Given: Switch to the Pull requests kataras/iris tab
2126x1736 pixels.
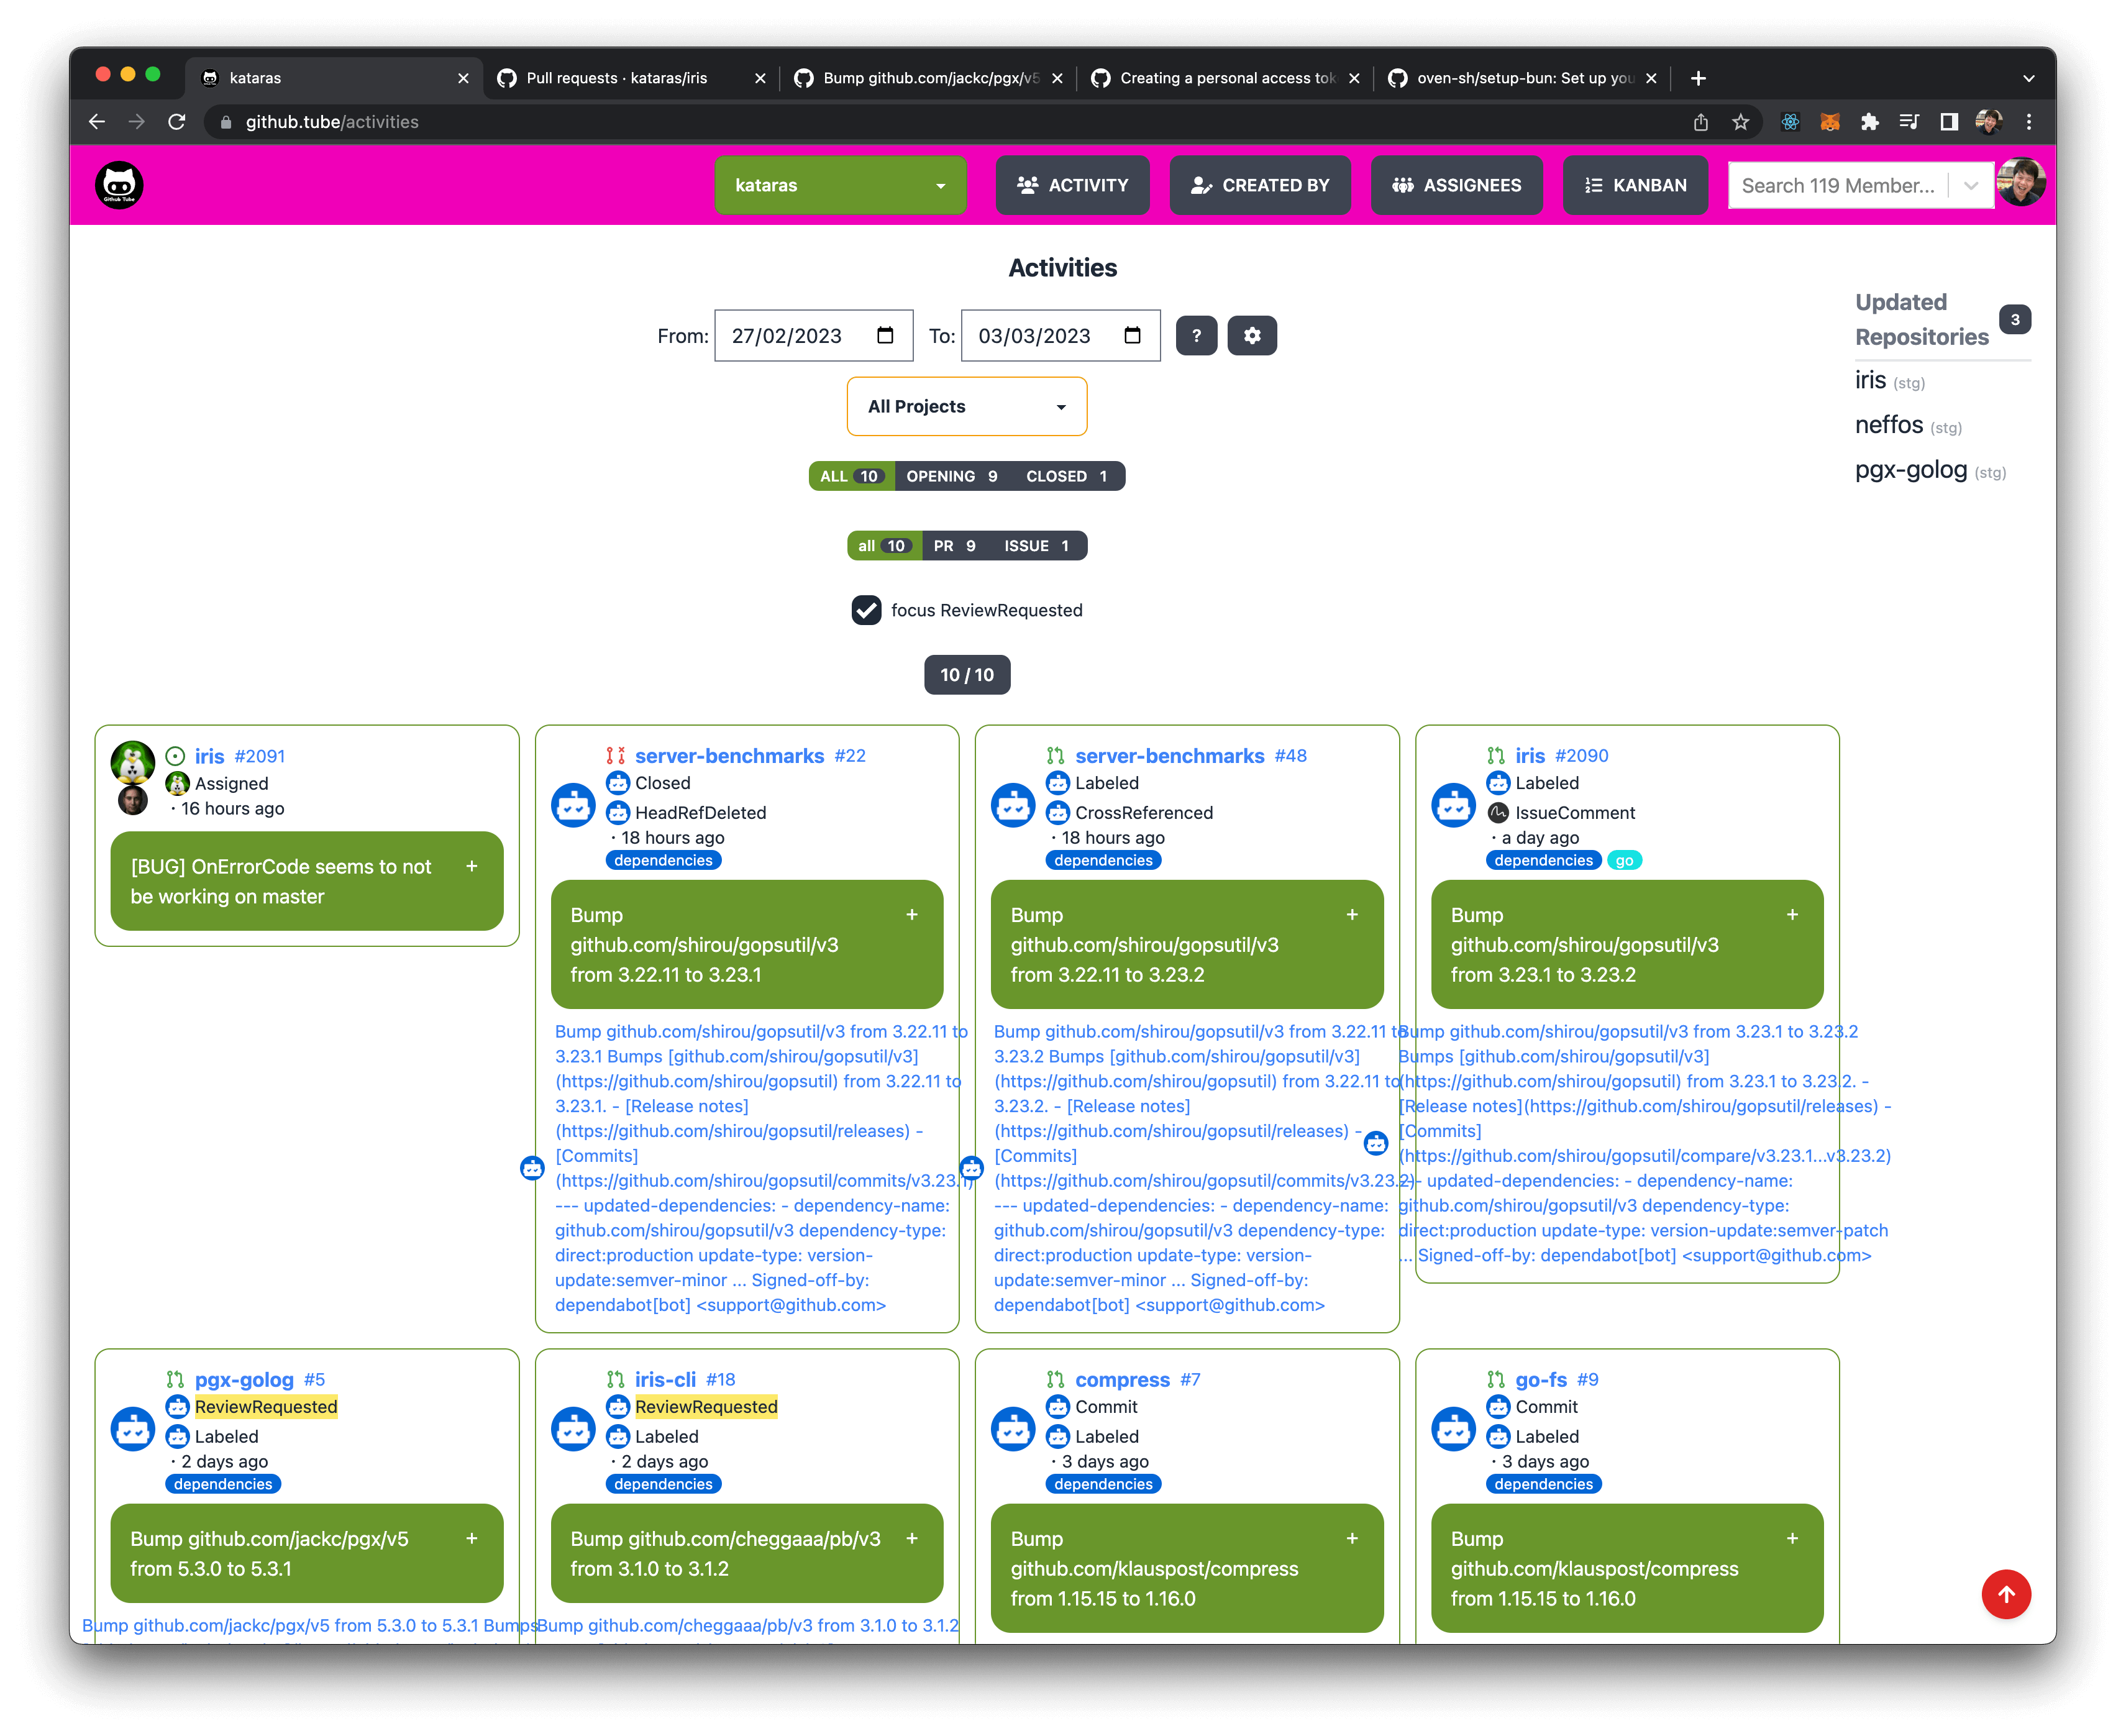Looking at the screenshot, I should [616, 78].
